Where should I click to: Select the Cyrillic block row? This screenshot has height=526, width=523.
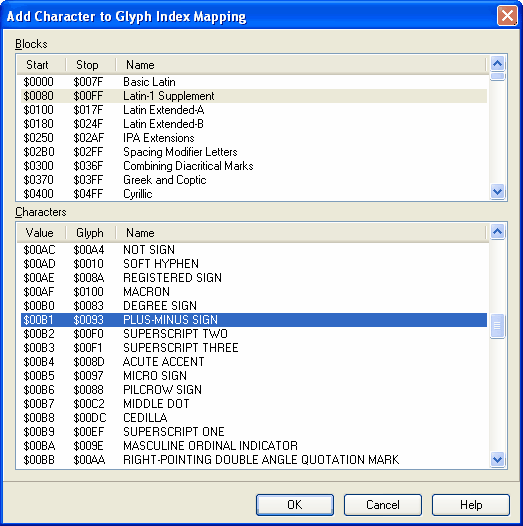[254, 194]
